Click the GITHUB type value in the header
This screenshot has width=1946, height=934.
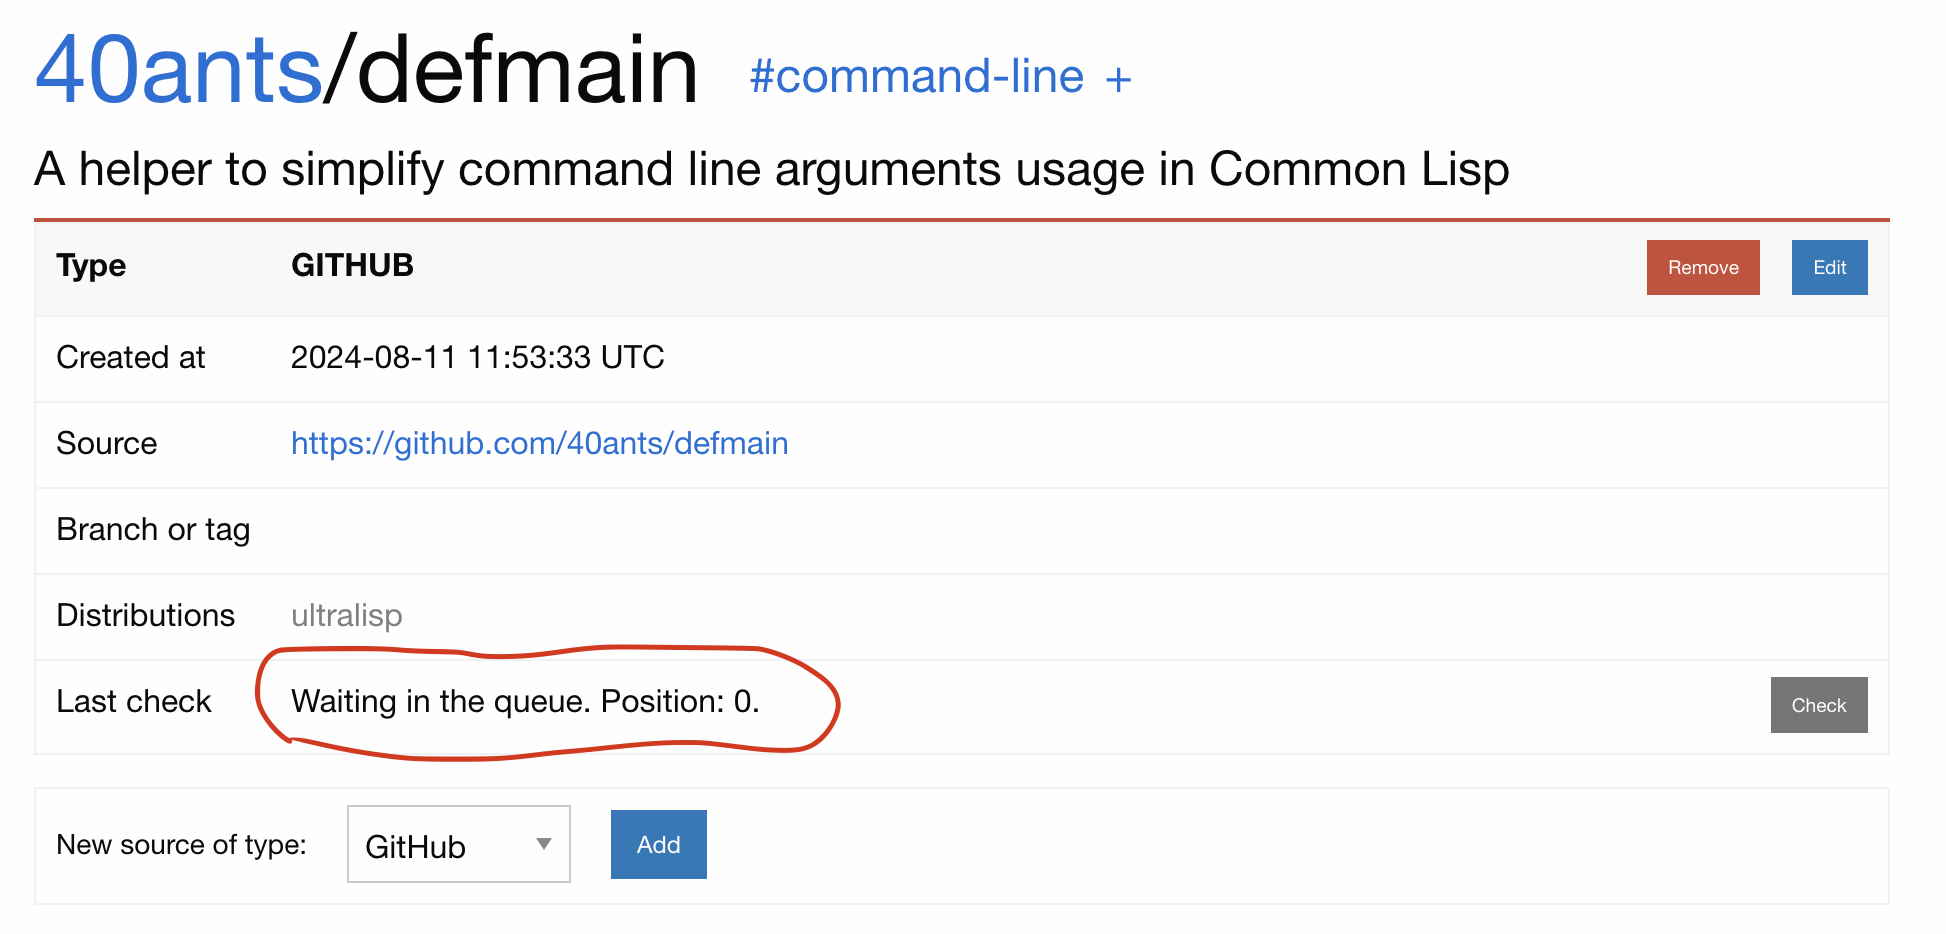(352, 265)
